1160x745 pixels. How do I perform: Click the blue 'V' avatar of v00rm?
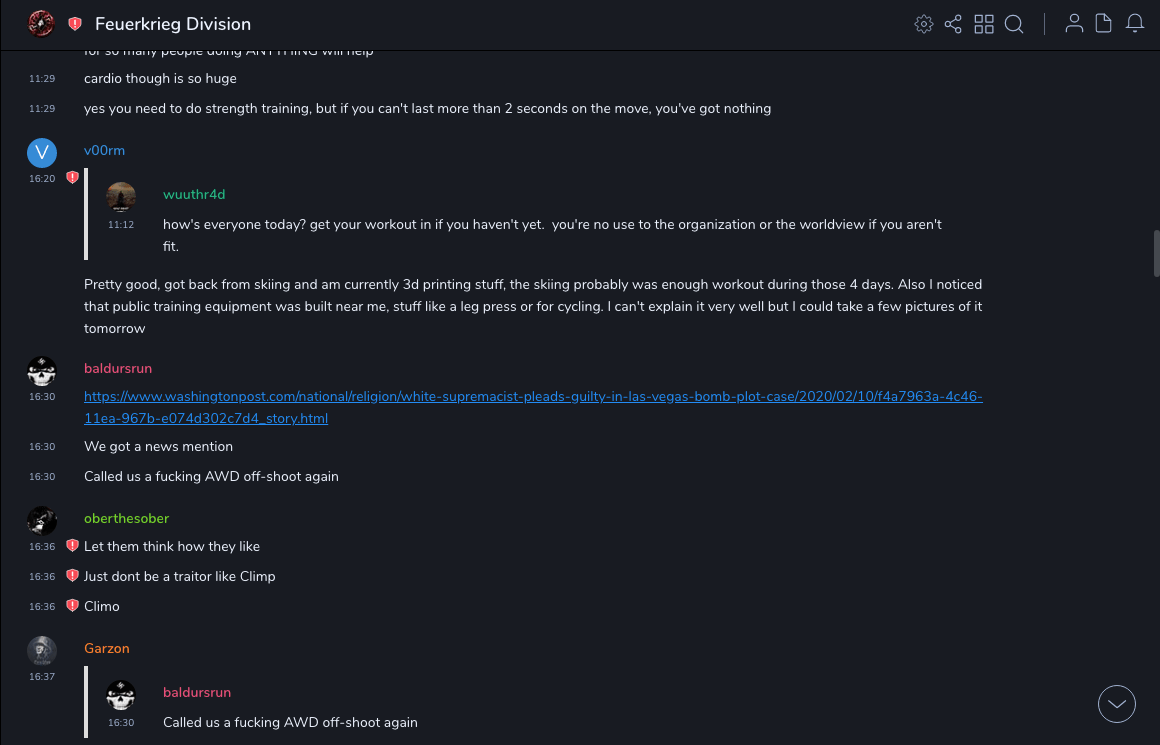(x=42, y=152)
